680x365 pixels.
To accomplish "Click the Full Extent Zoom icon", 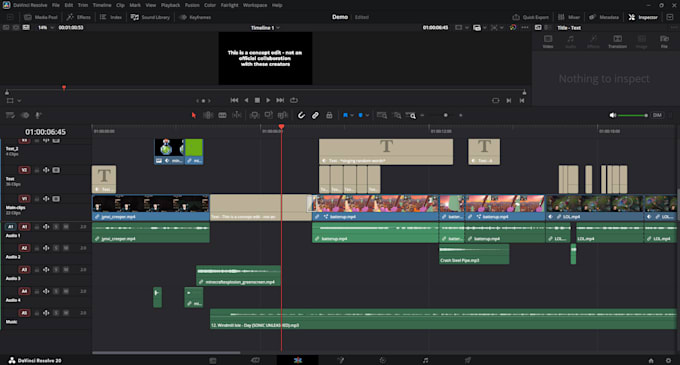I will tap(382, 115).
